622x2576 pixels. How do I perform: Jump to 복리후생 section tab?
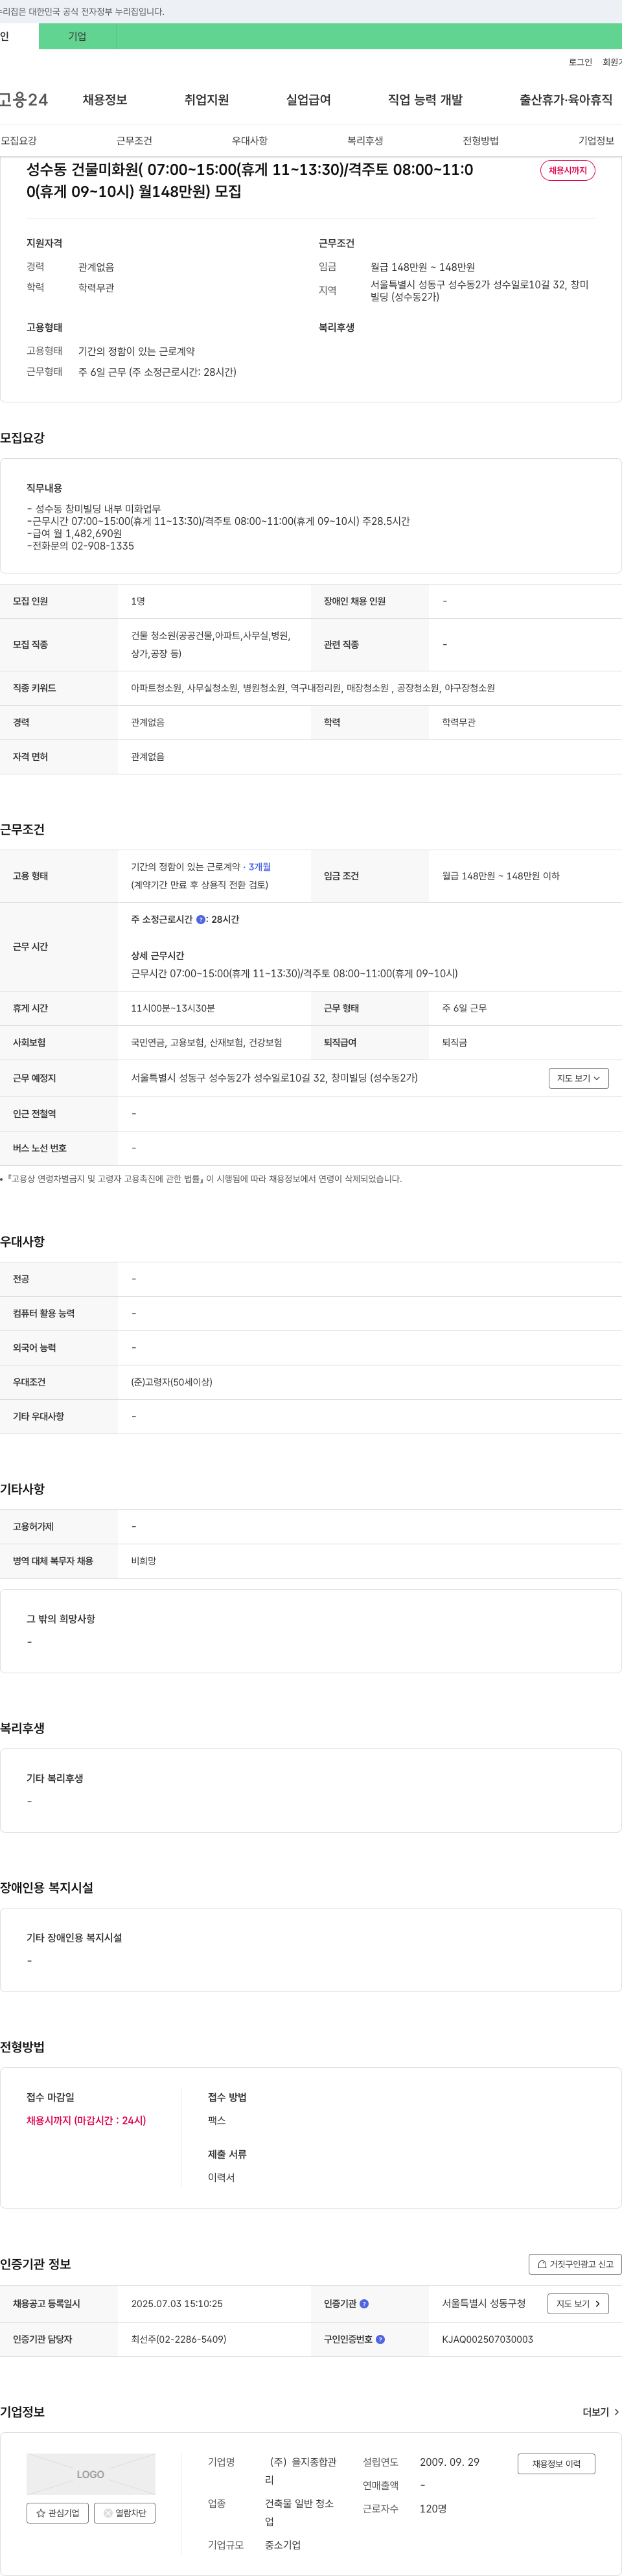click(365, 141)
